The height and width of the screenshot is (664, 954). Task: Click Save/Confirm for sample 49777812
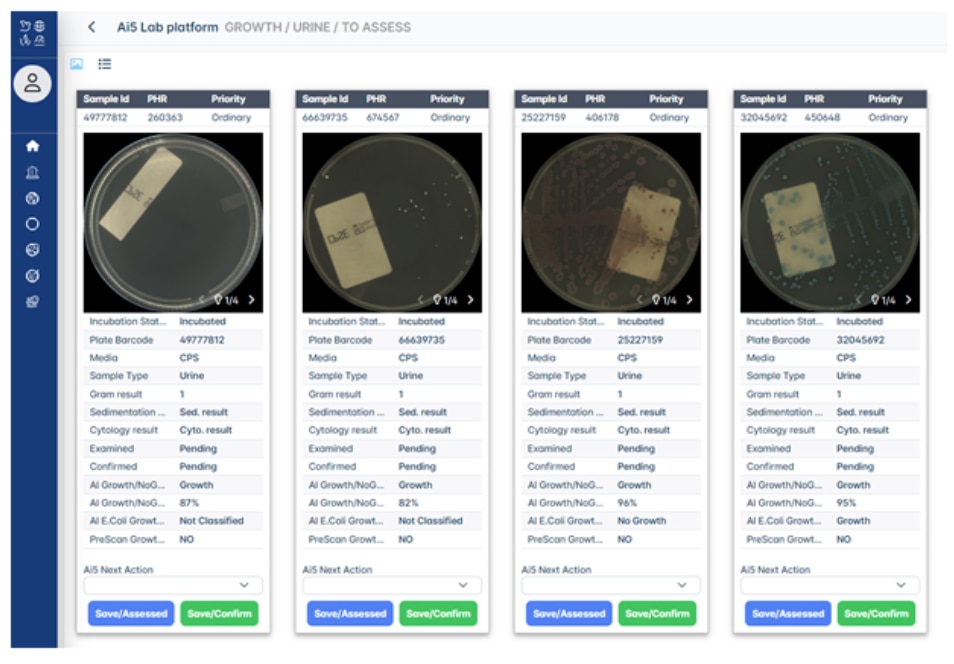coord(220,613)
